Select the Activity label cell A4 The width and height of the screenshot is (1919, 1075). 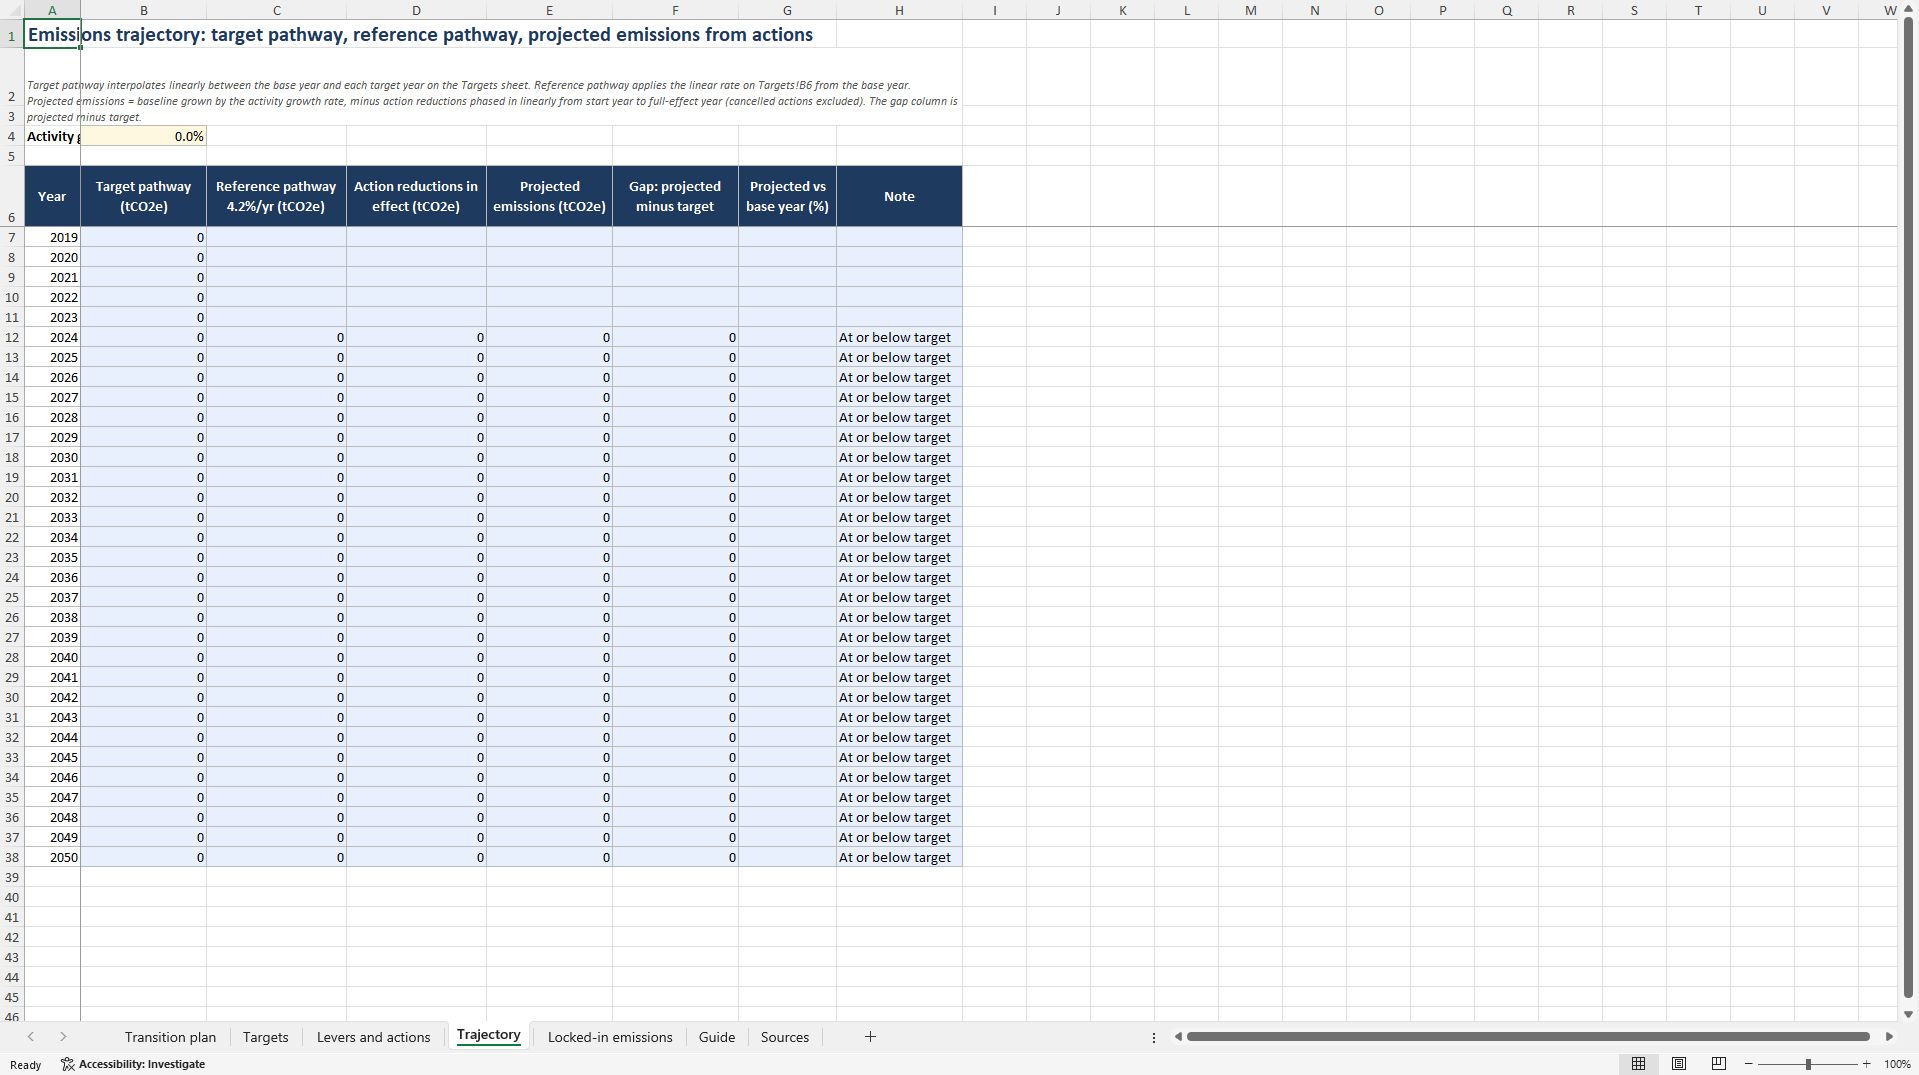click(52, 136)
